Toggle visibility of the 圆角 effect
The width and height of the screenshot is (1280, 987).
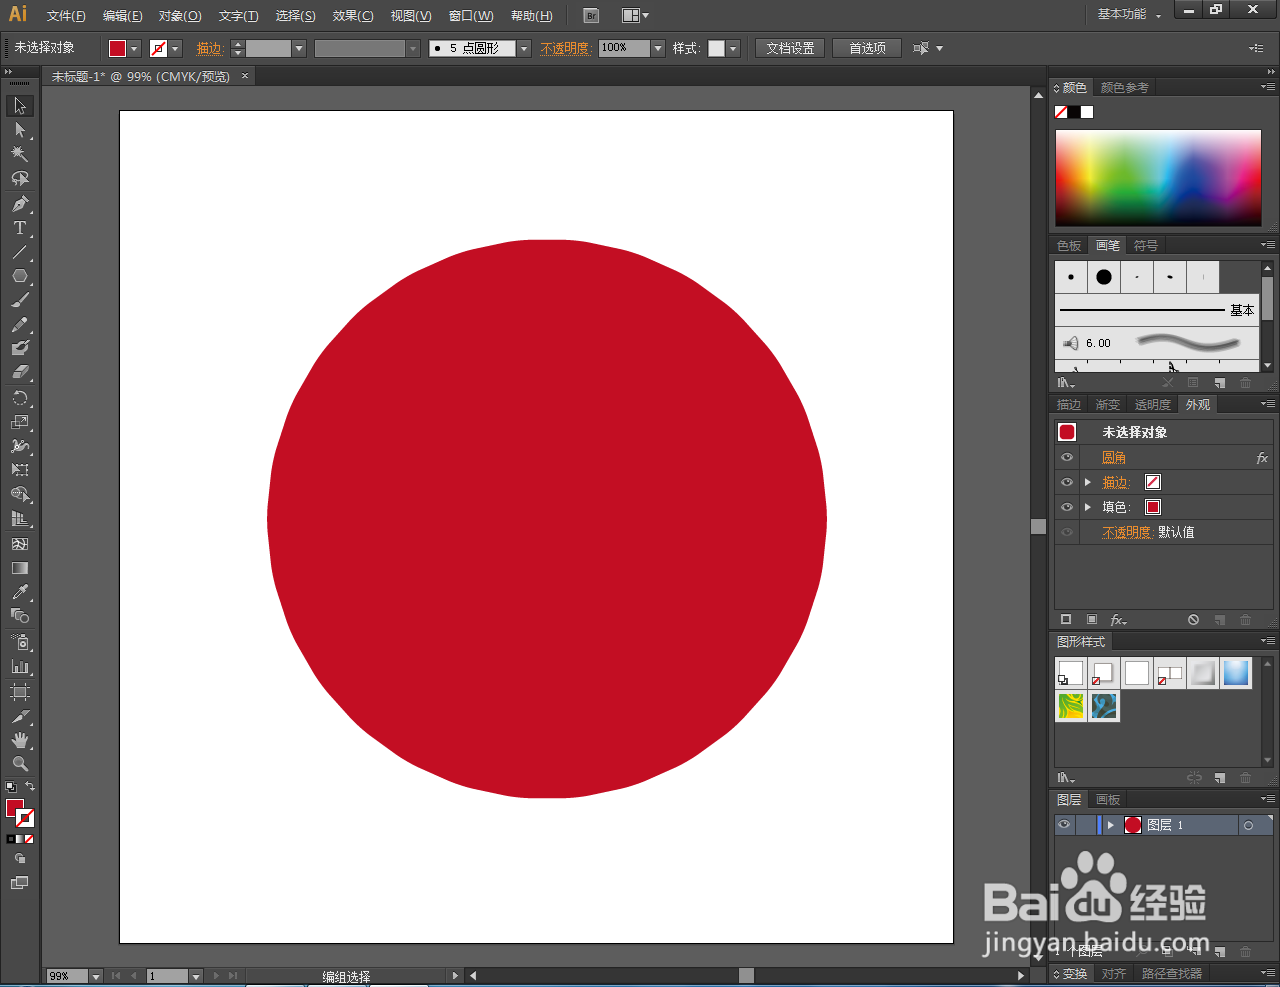[x=1067, y=457]
